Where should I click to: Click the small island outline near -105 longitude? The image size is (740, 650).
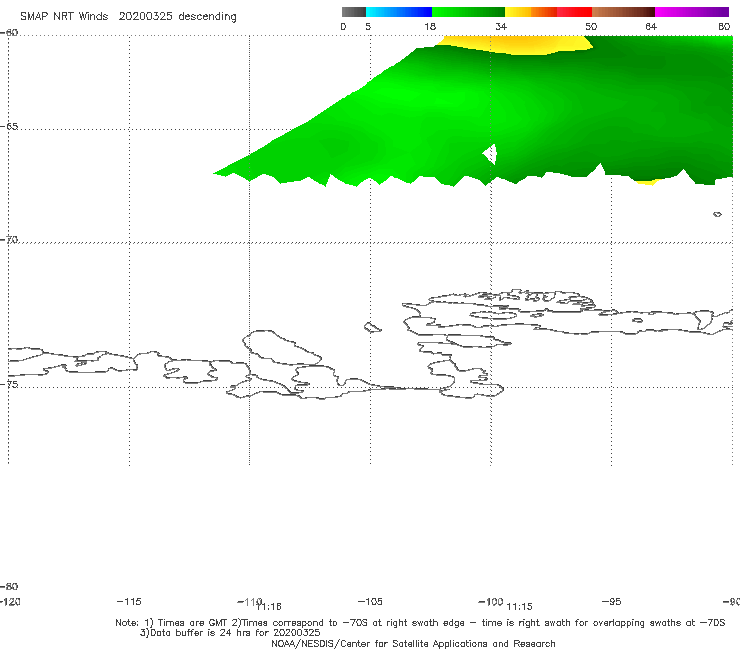372,327
